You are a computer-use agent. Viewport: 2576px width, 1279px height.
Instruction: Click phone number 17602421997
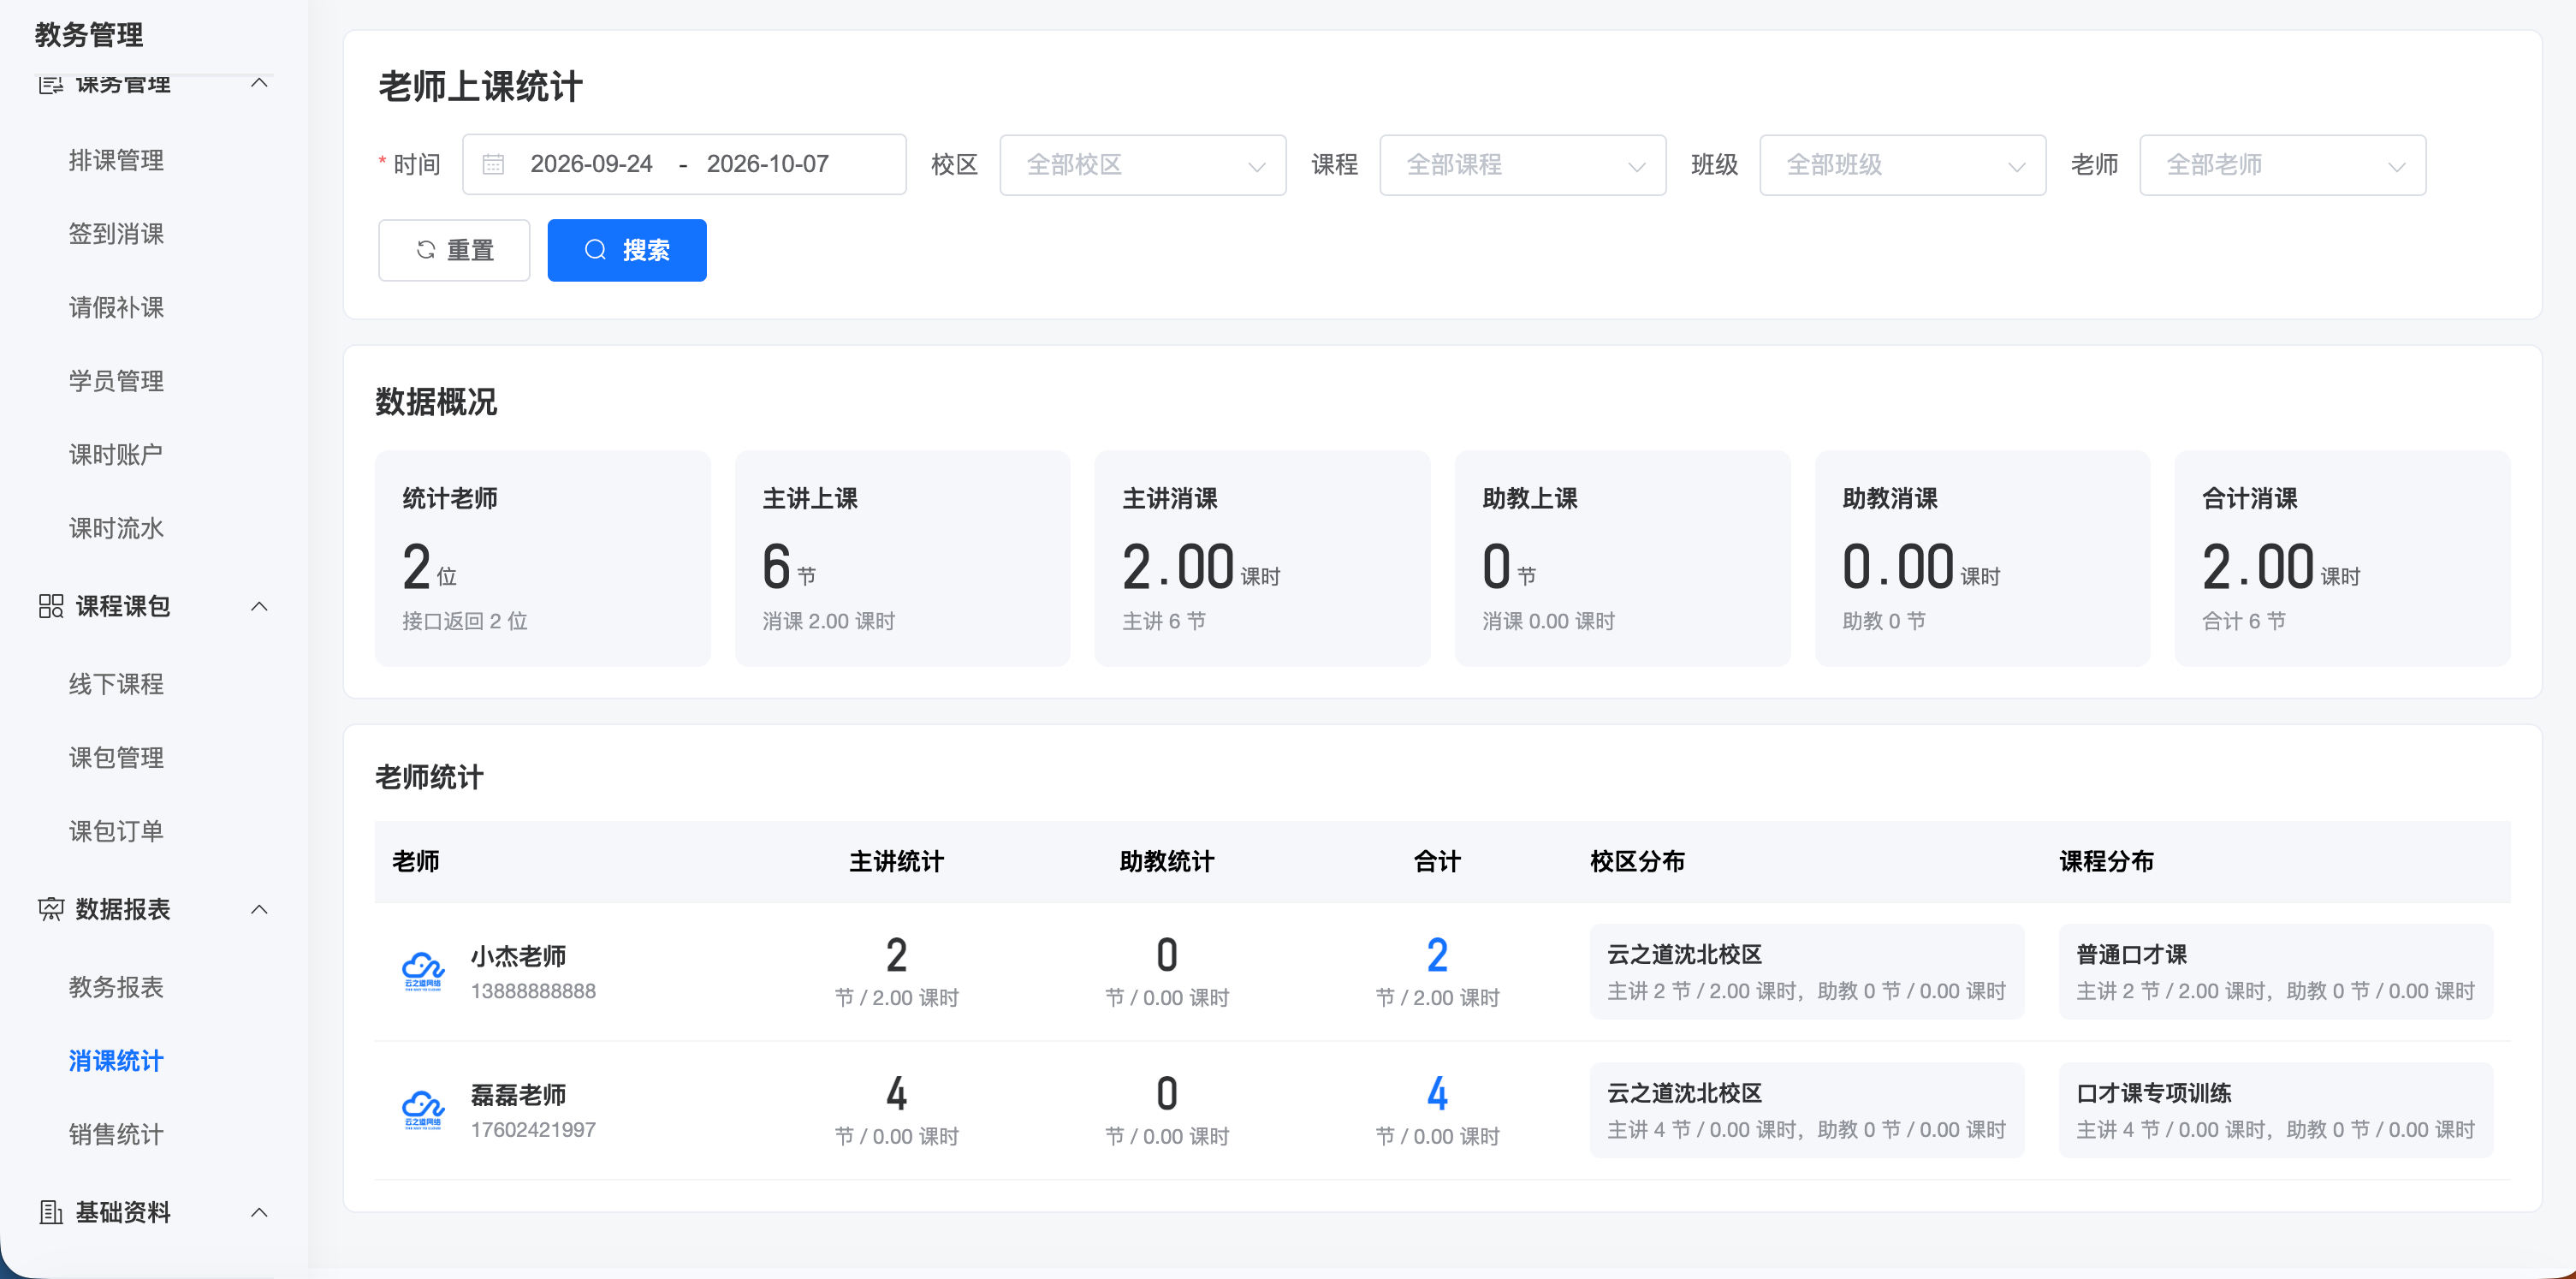pos(533,1130)
